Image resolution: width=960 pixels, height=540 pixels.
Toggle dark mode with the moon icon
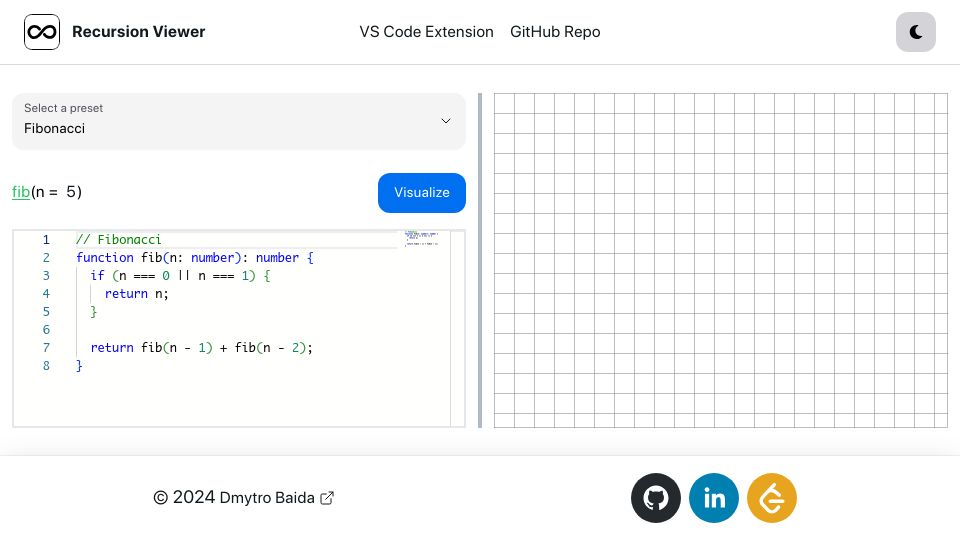915,32
